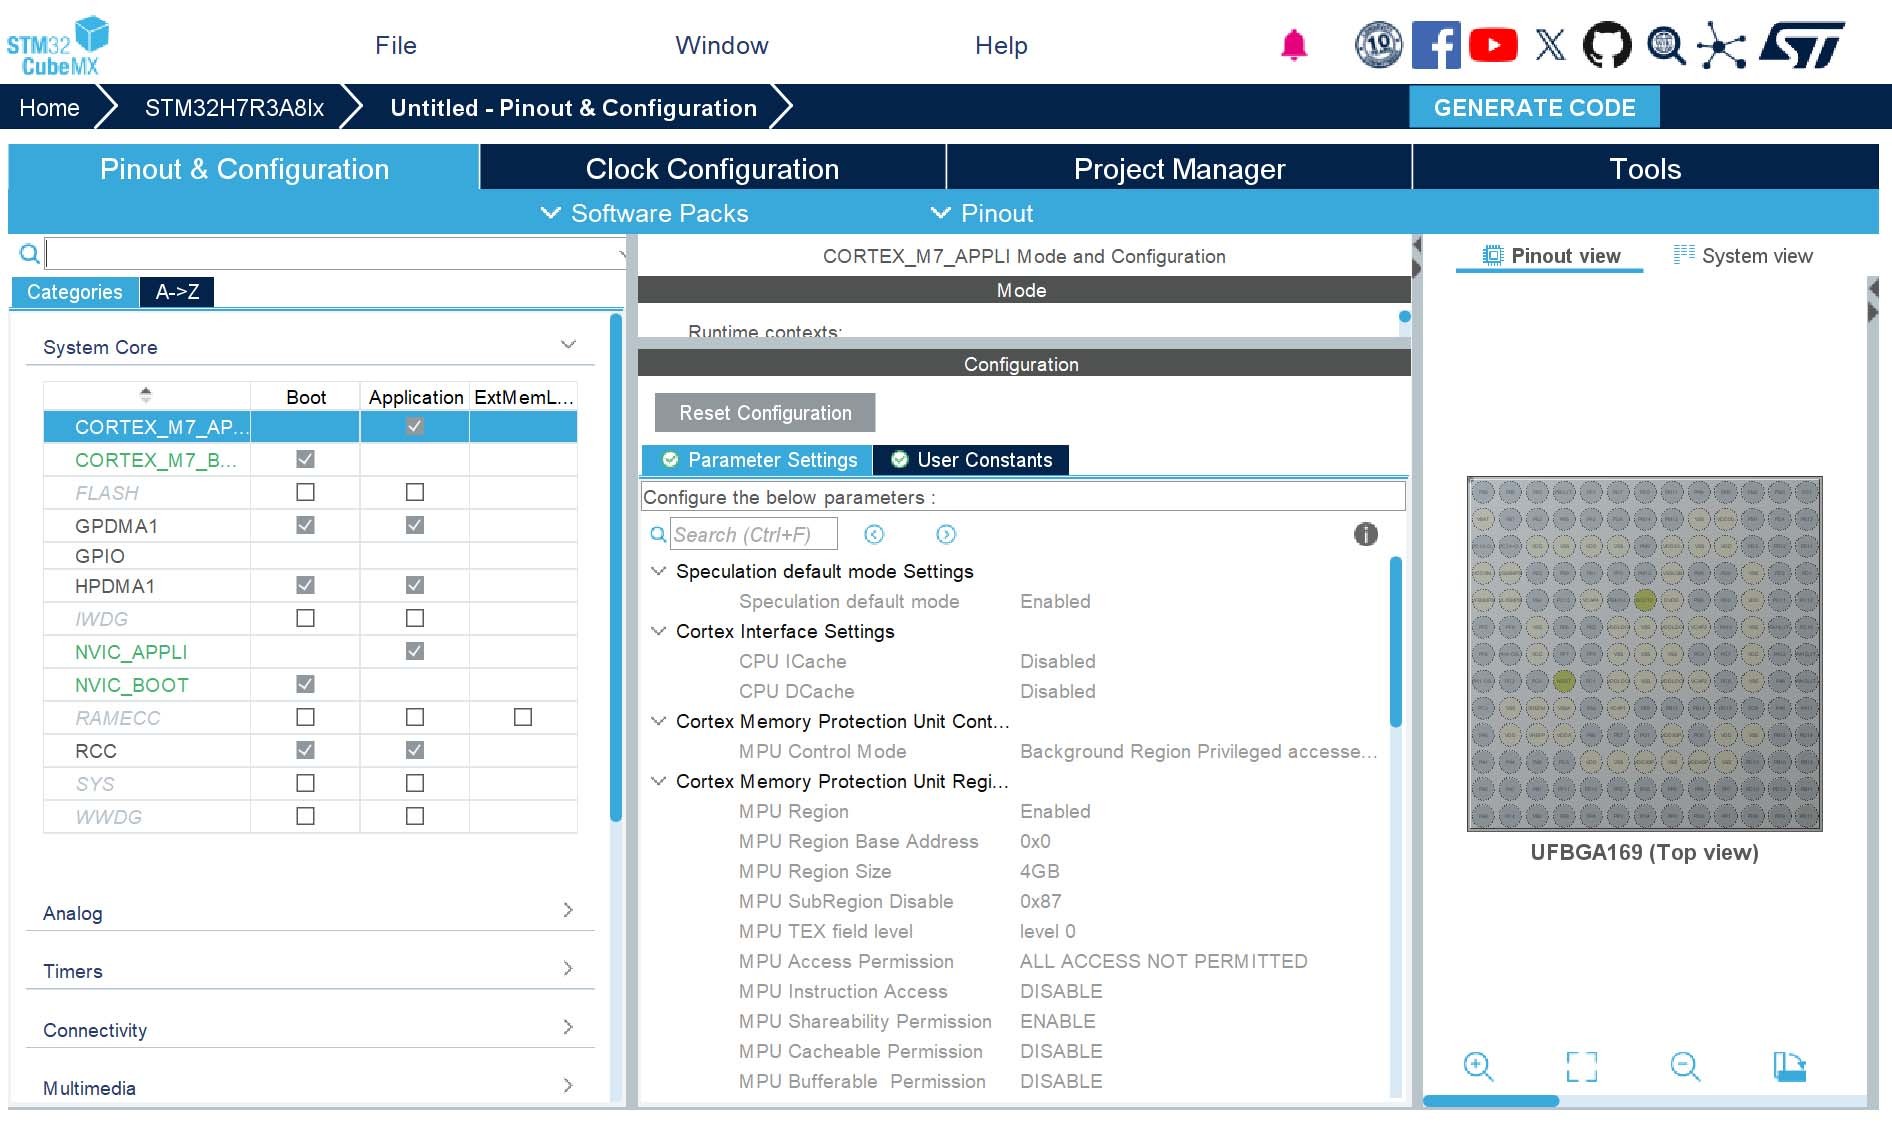
Task: Toggle FLASH Application checkbox
Action: [x=415, y=492]
